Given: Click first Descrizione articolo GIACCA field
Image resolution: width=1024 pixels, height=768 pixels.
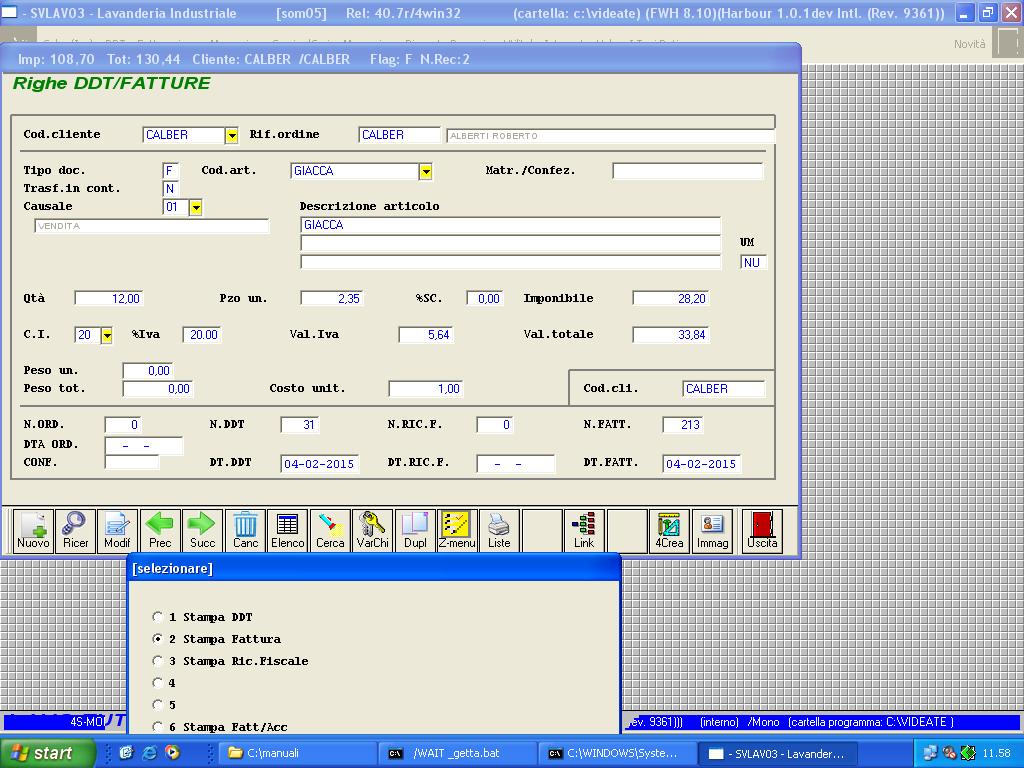Looking at the screenshot, I should tap(510, 225).
